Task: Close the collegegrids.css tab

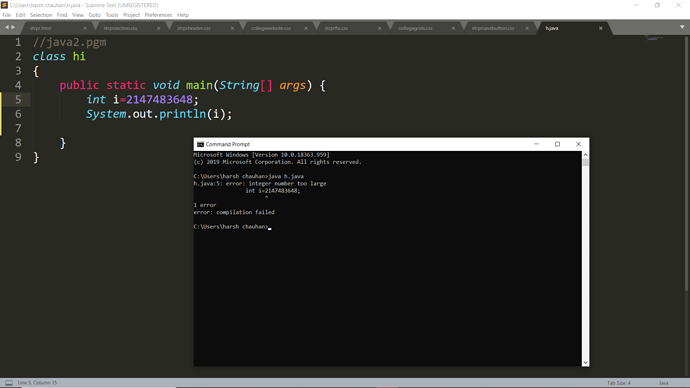Action: click(453, 28)
